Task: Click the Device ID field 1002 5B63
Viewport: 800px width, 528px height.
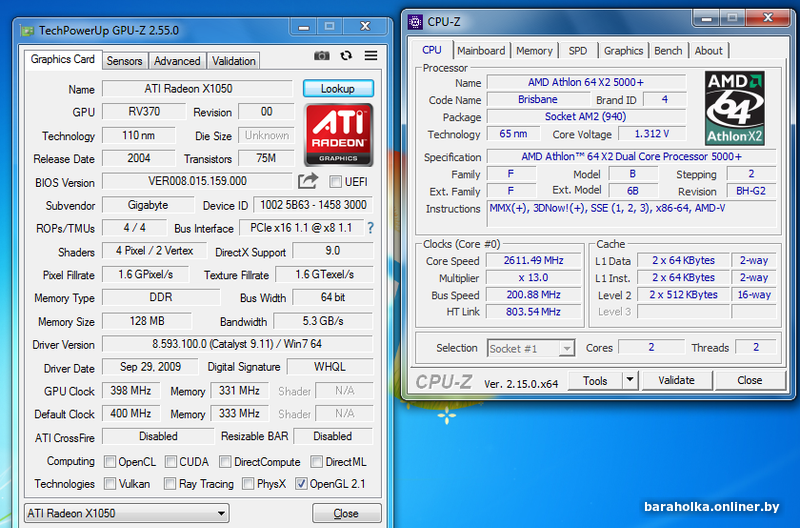Action: pos(313,205)
